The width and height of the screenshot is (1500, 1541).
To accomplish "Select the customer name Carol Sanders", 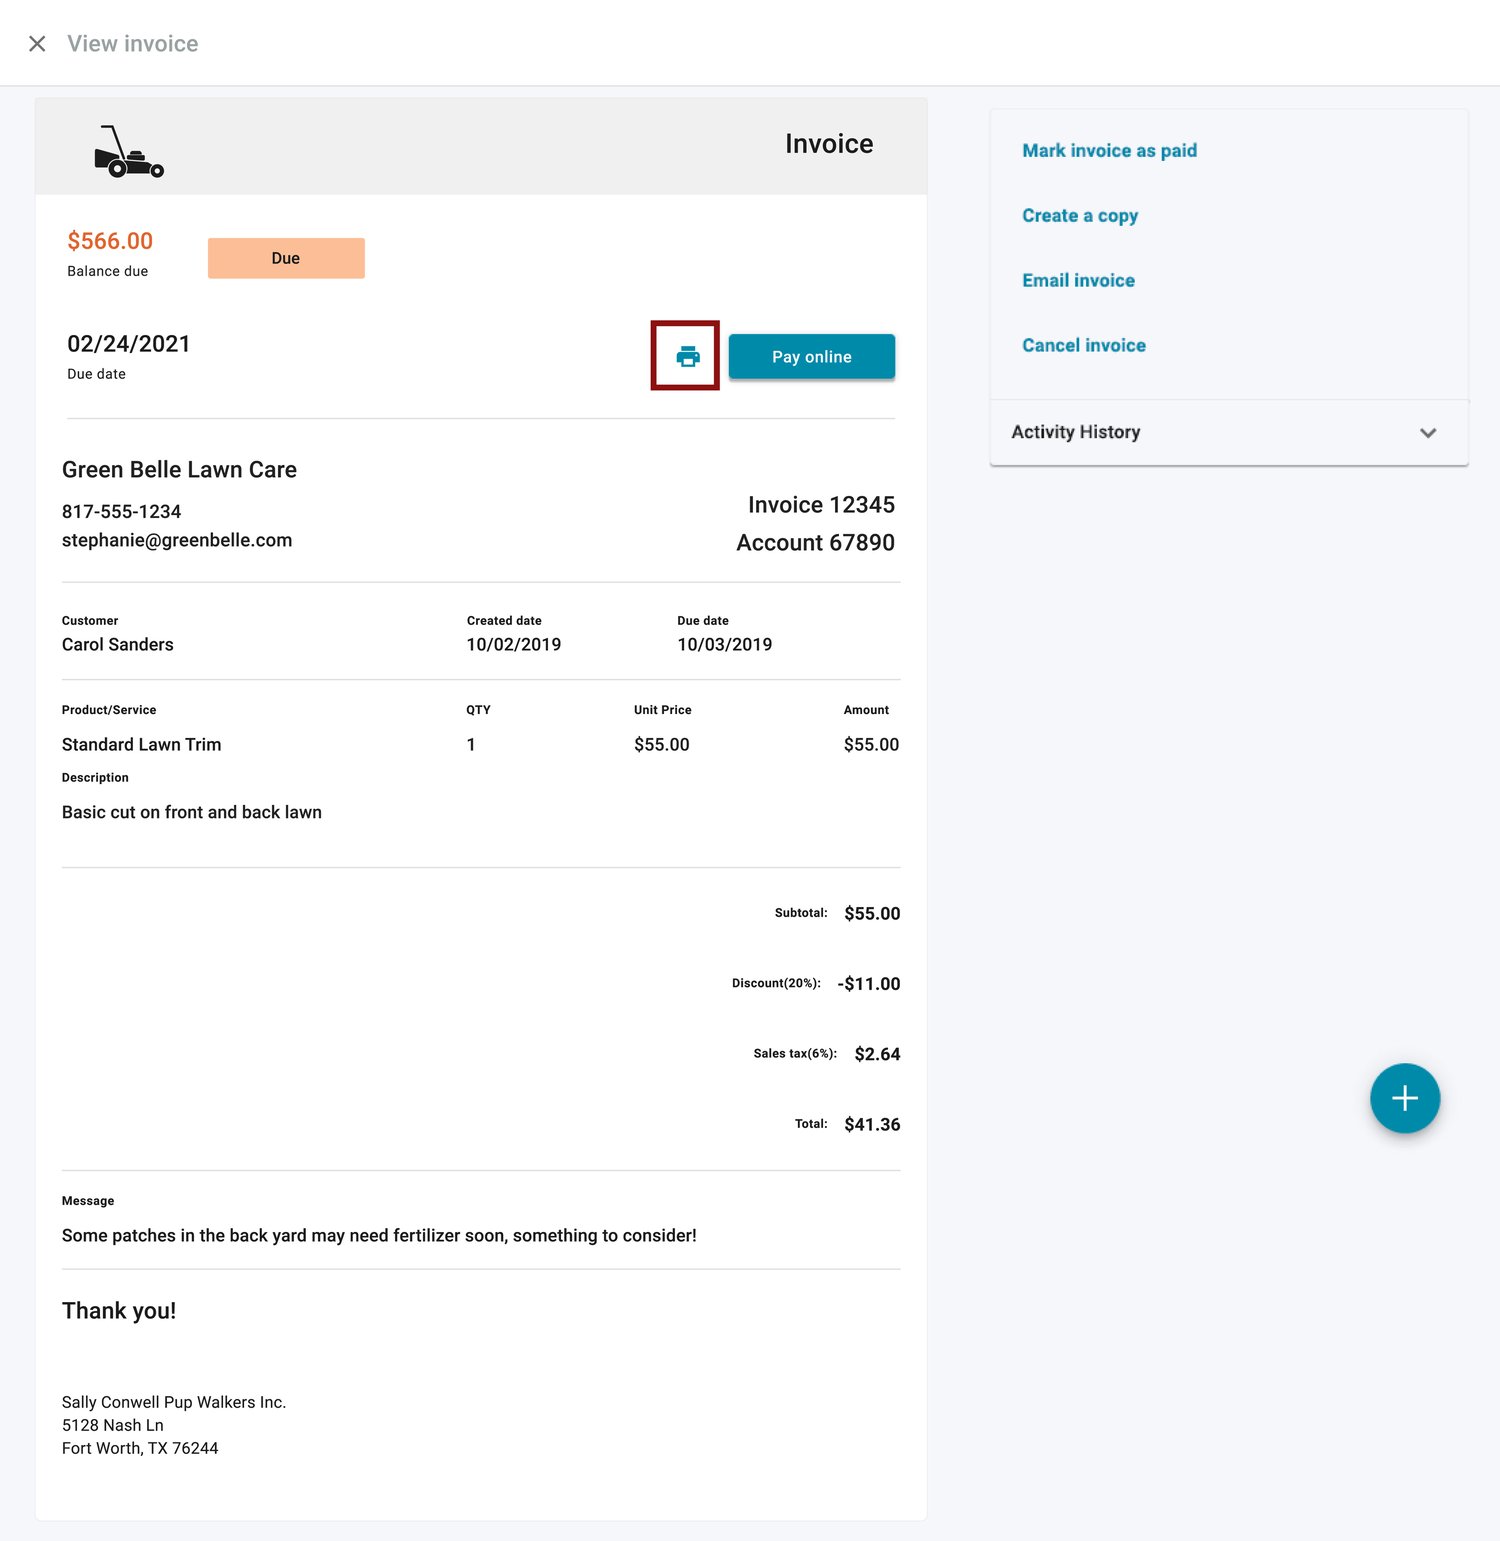I will pos(118,644).
